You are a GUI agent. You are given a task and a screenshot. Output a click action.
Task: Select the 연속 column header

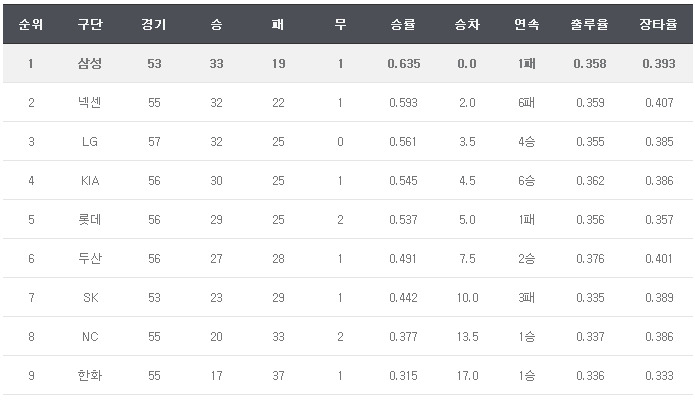[526, 24]
